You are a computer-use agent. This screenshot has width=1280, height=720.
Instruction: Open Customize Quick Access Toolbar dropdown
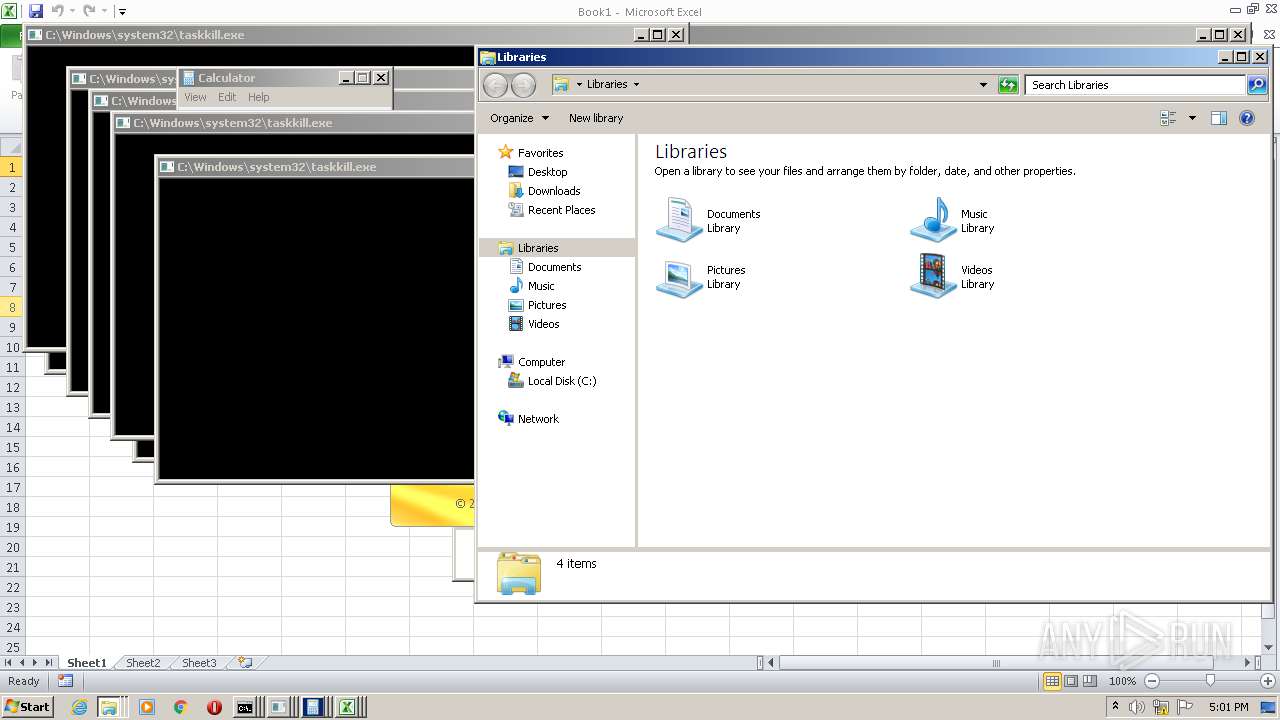[122, 11]
